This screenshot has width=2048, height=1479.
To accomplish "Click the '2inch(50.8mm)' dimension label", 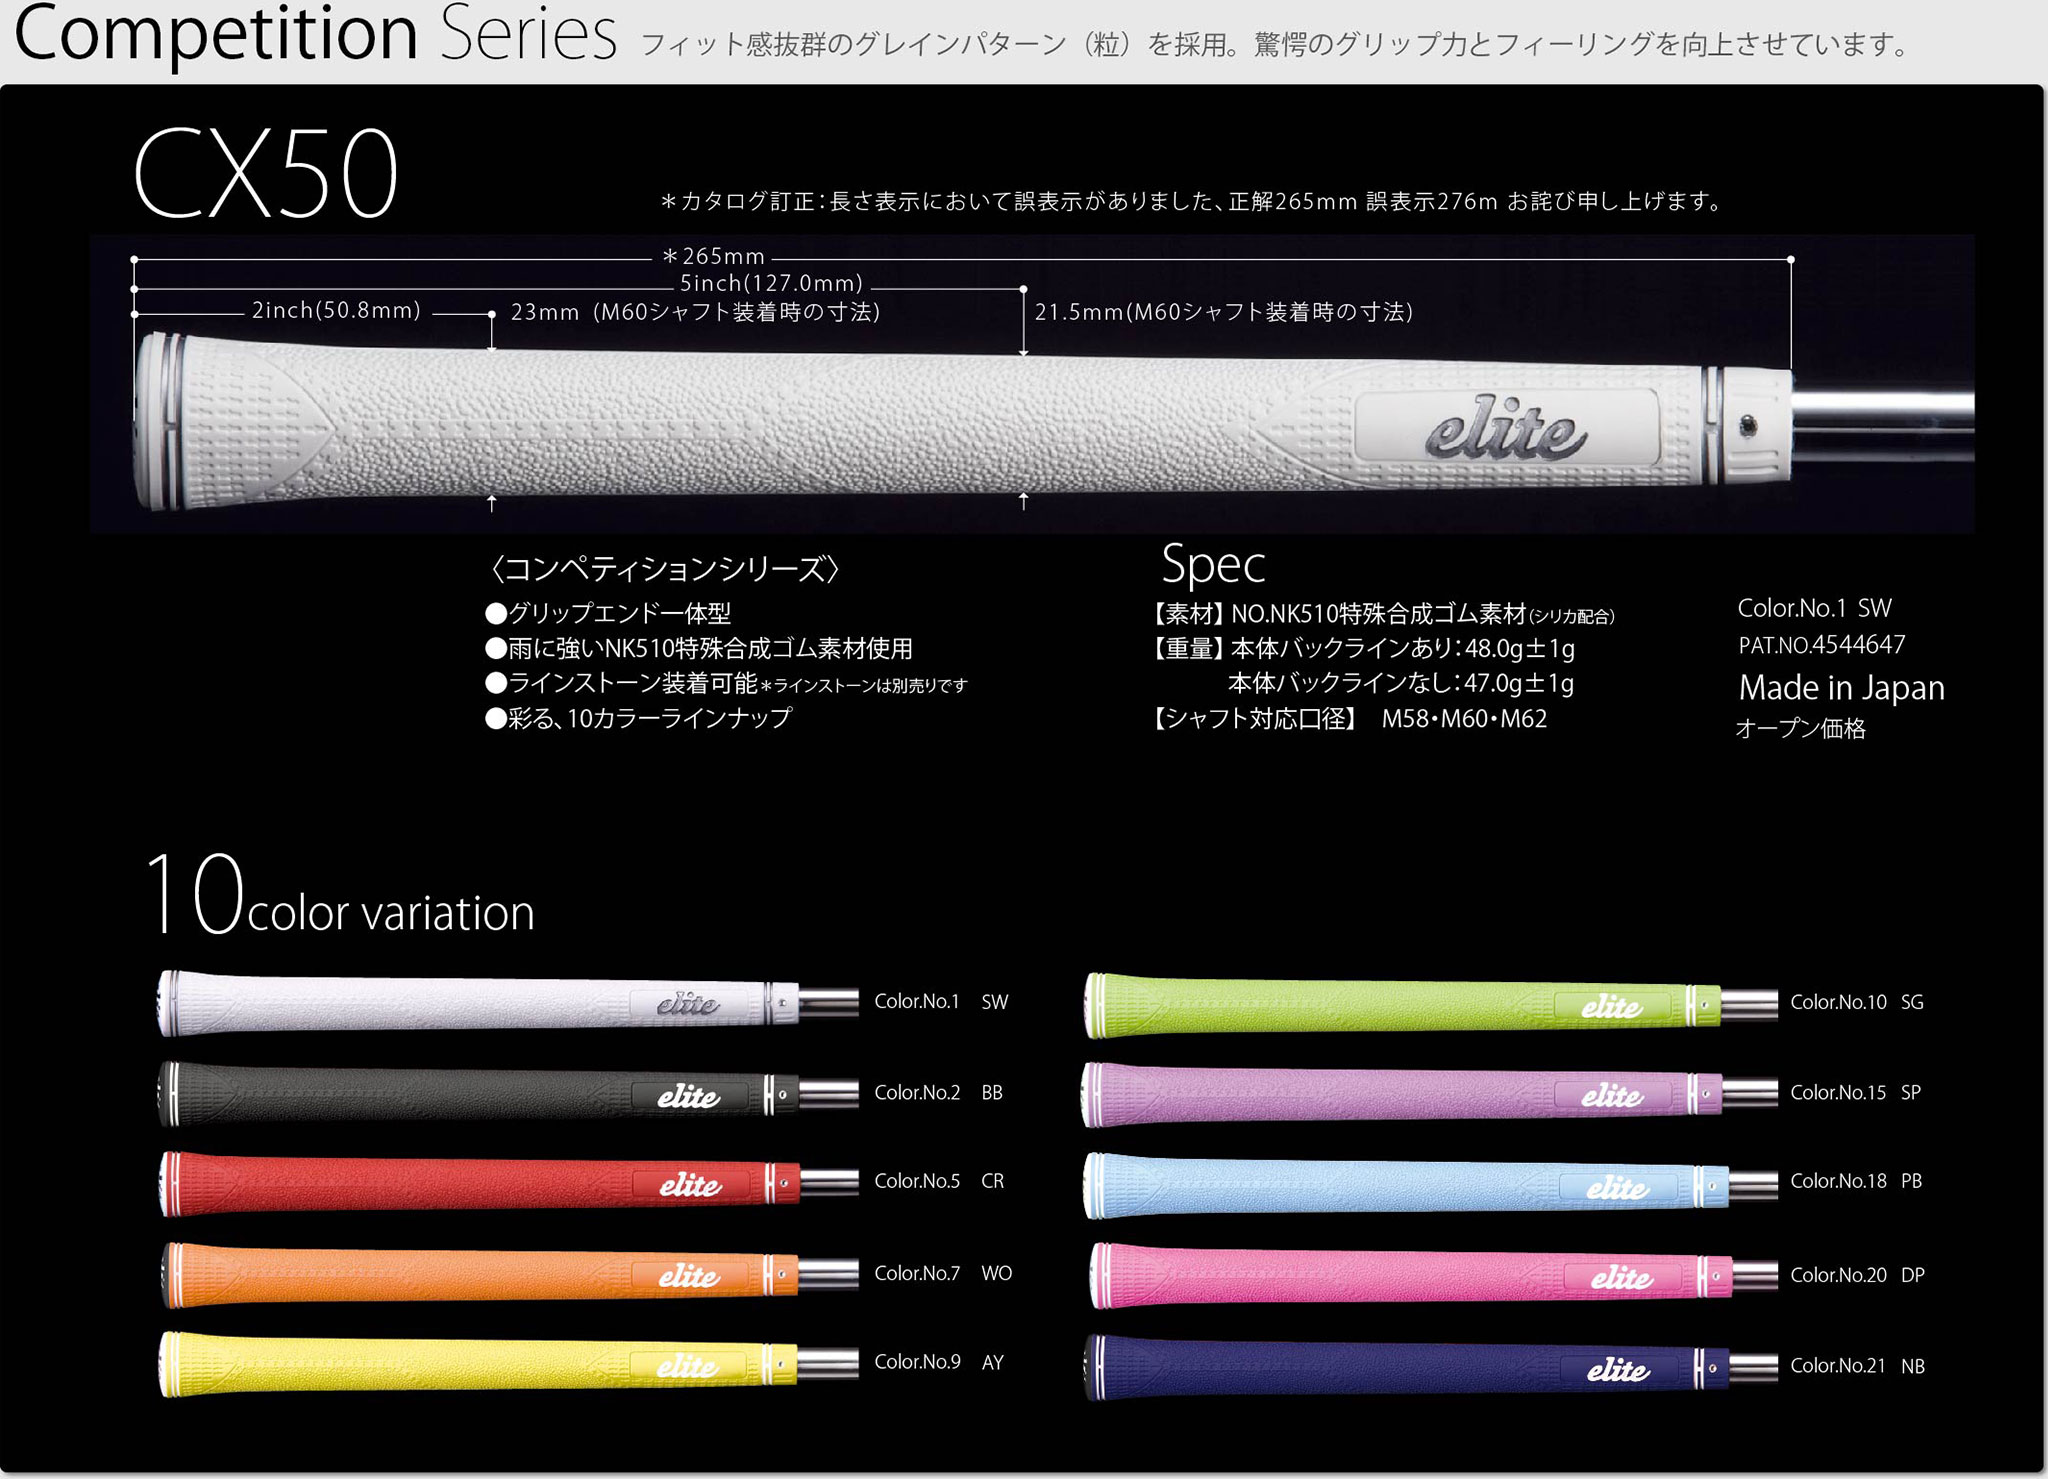I will coord(337,310).
